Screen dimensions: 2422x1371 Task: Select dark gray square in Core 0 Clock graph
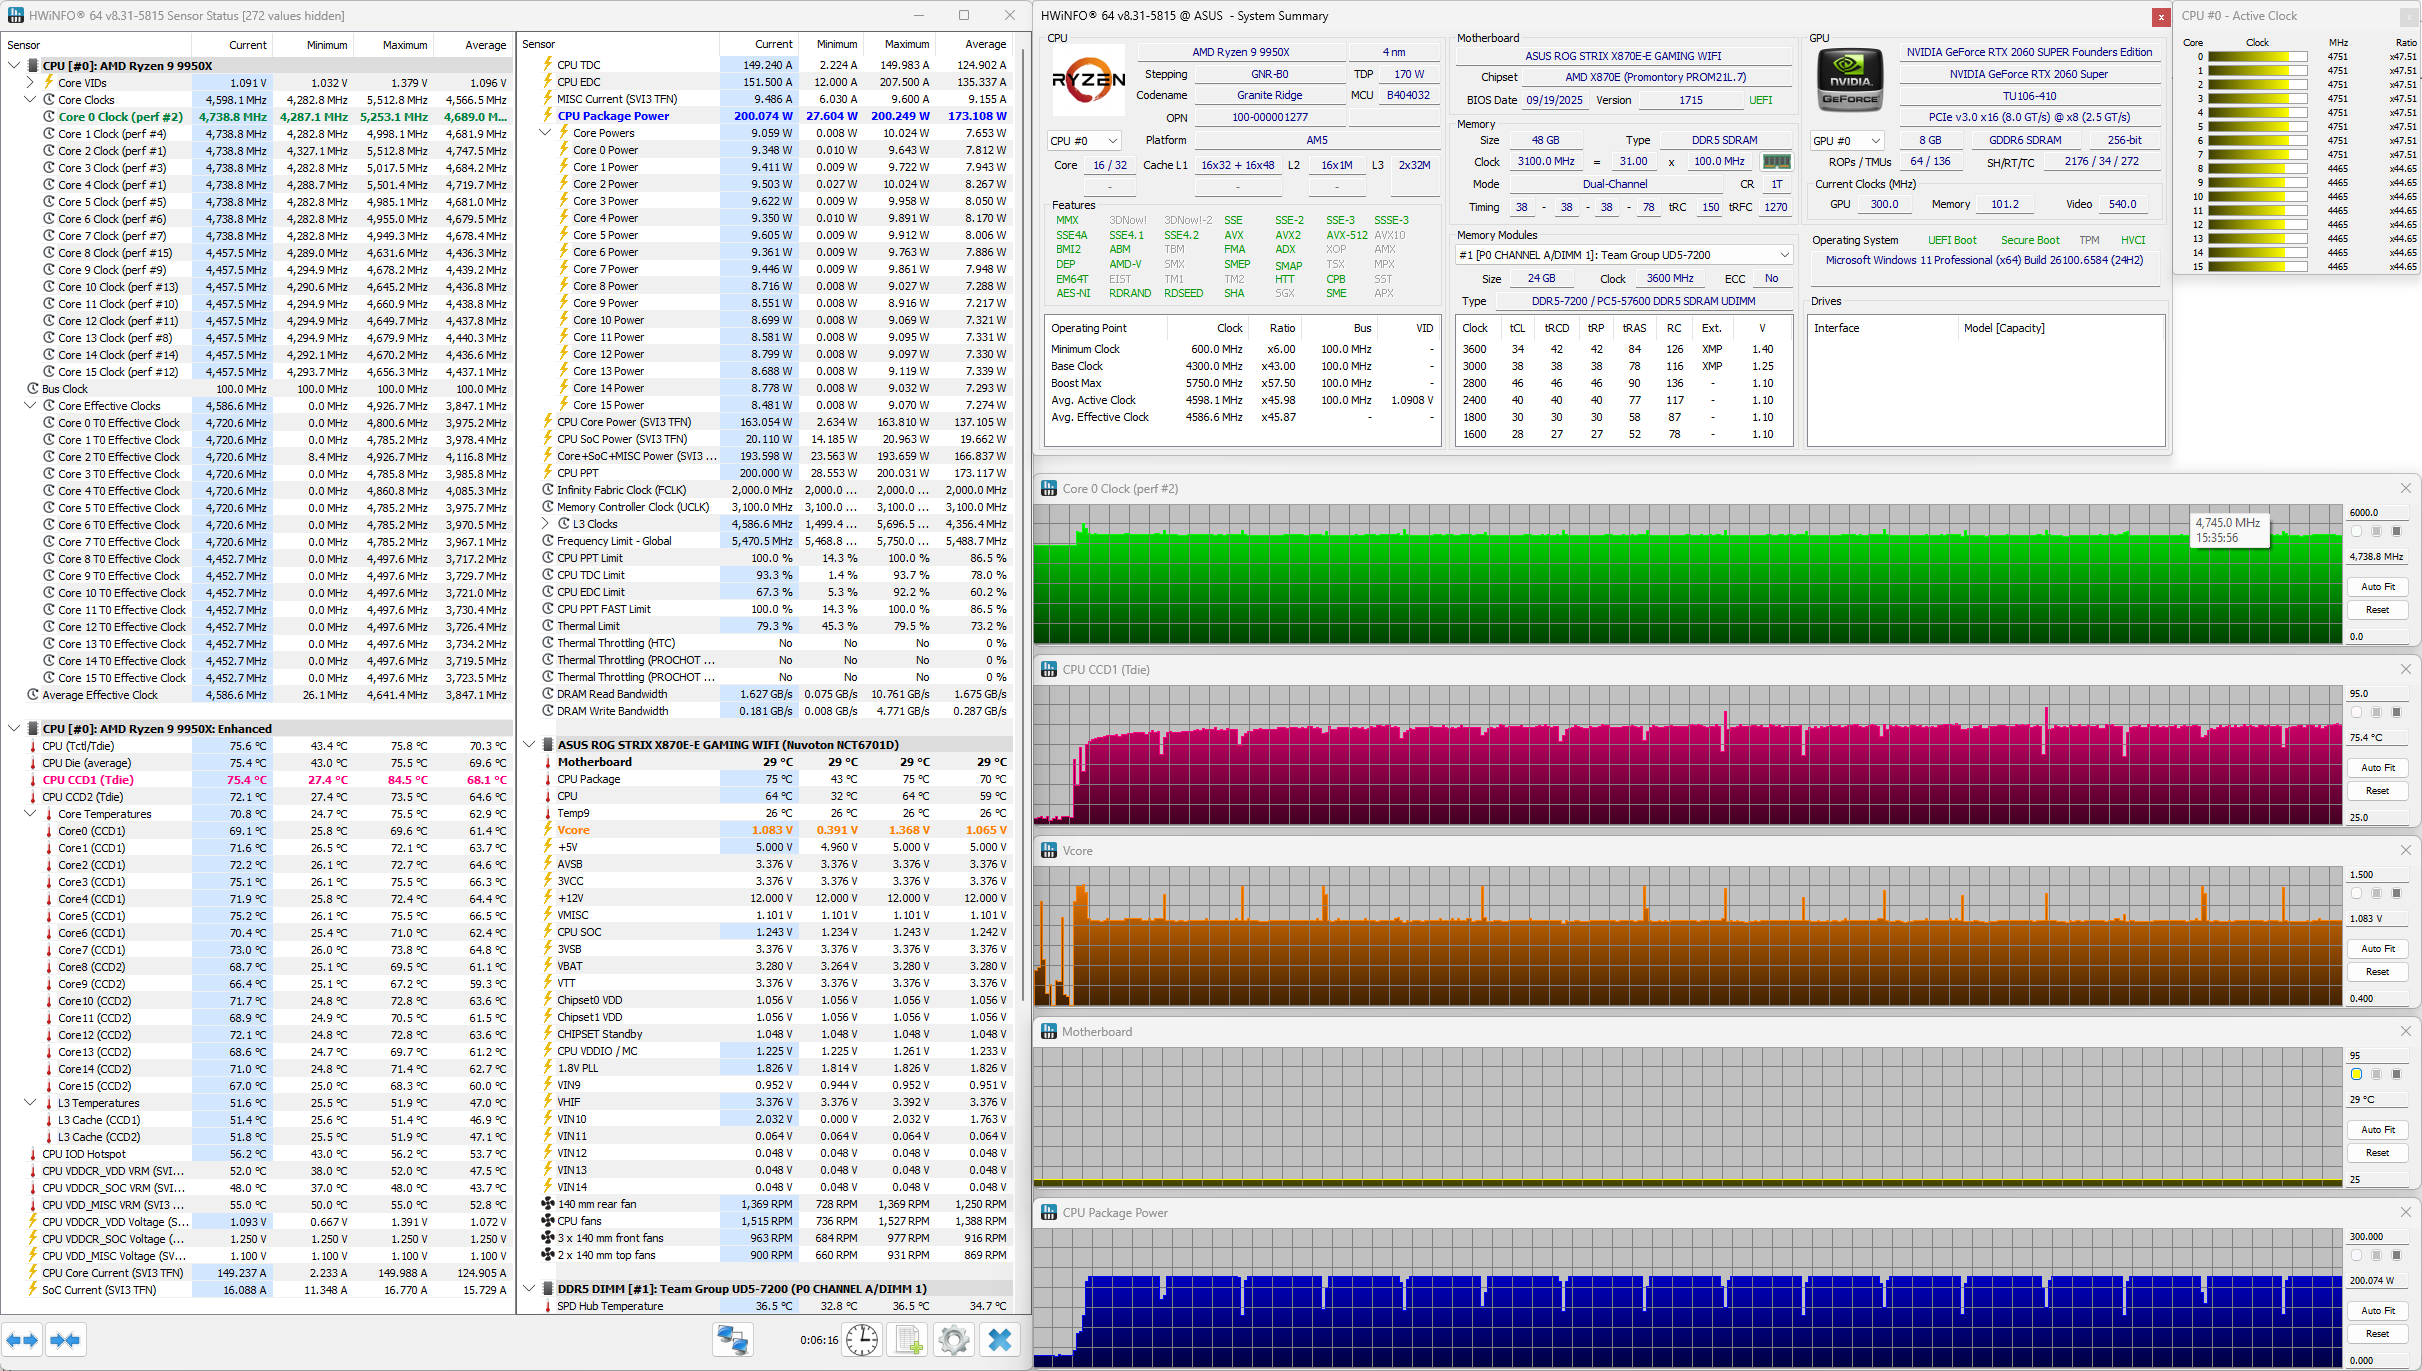[x=2396, y=531]
